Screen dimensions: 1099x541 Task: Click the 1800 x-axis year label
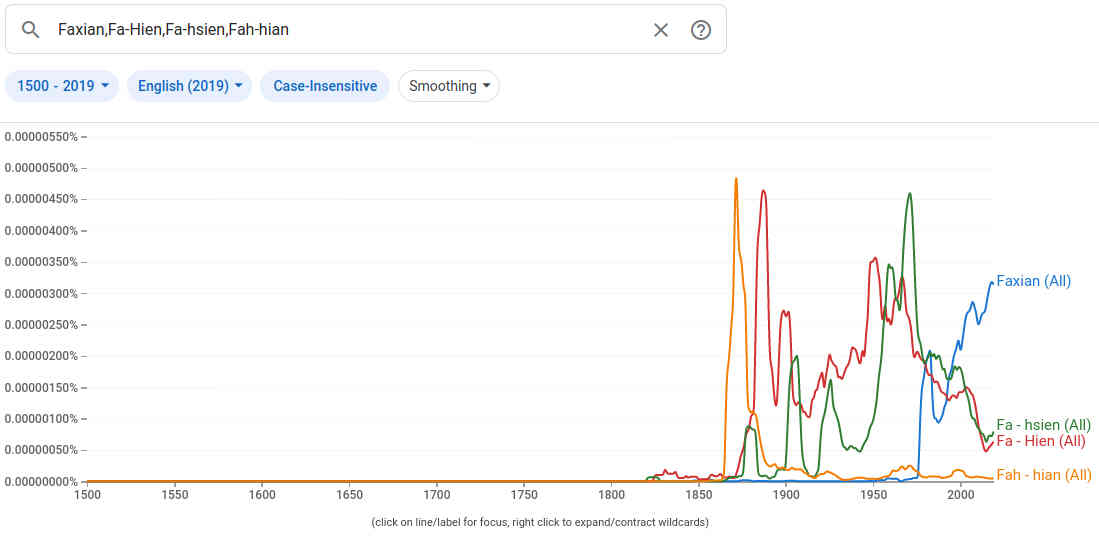611,494
